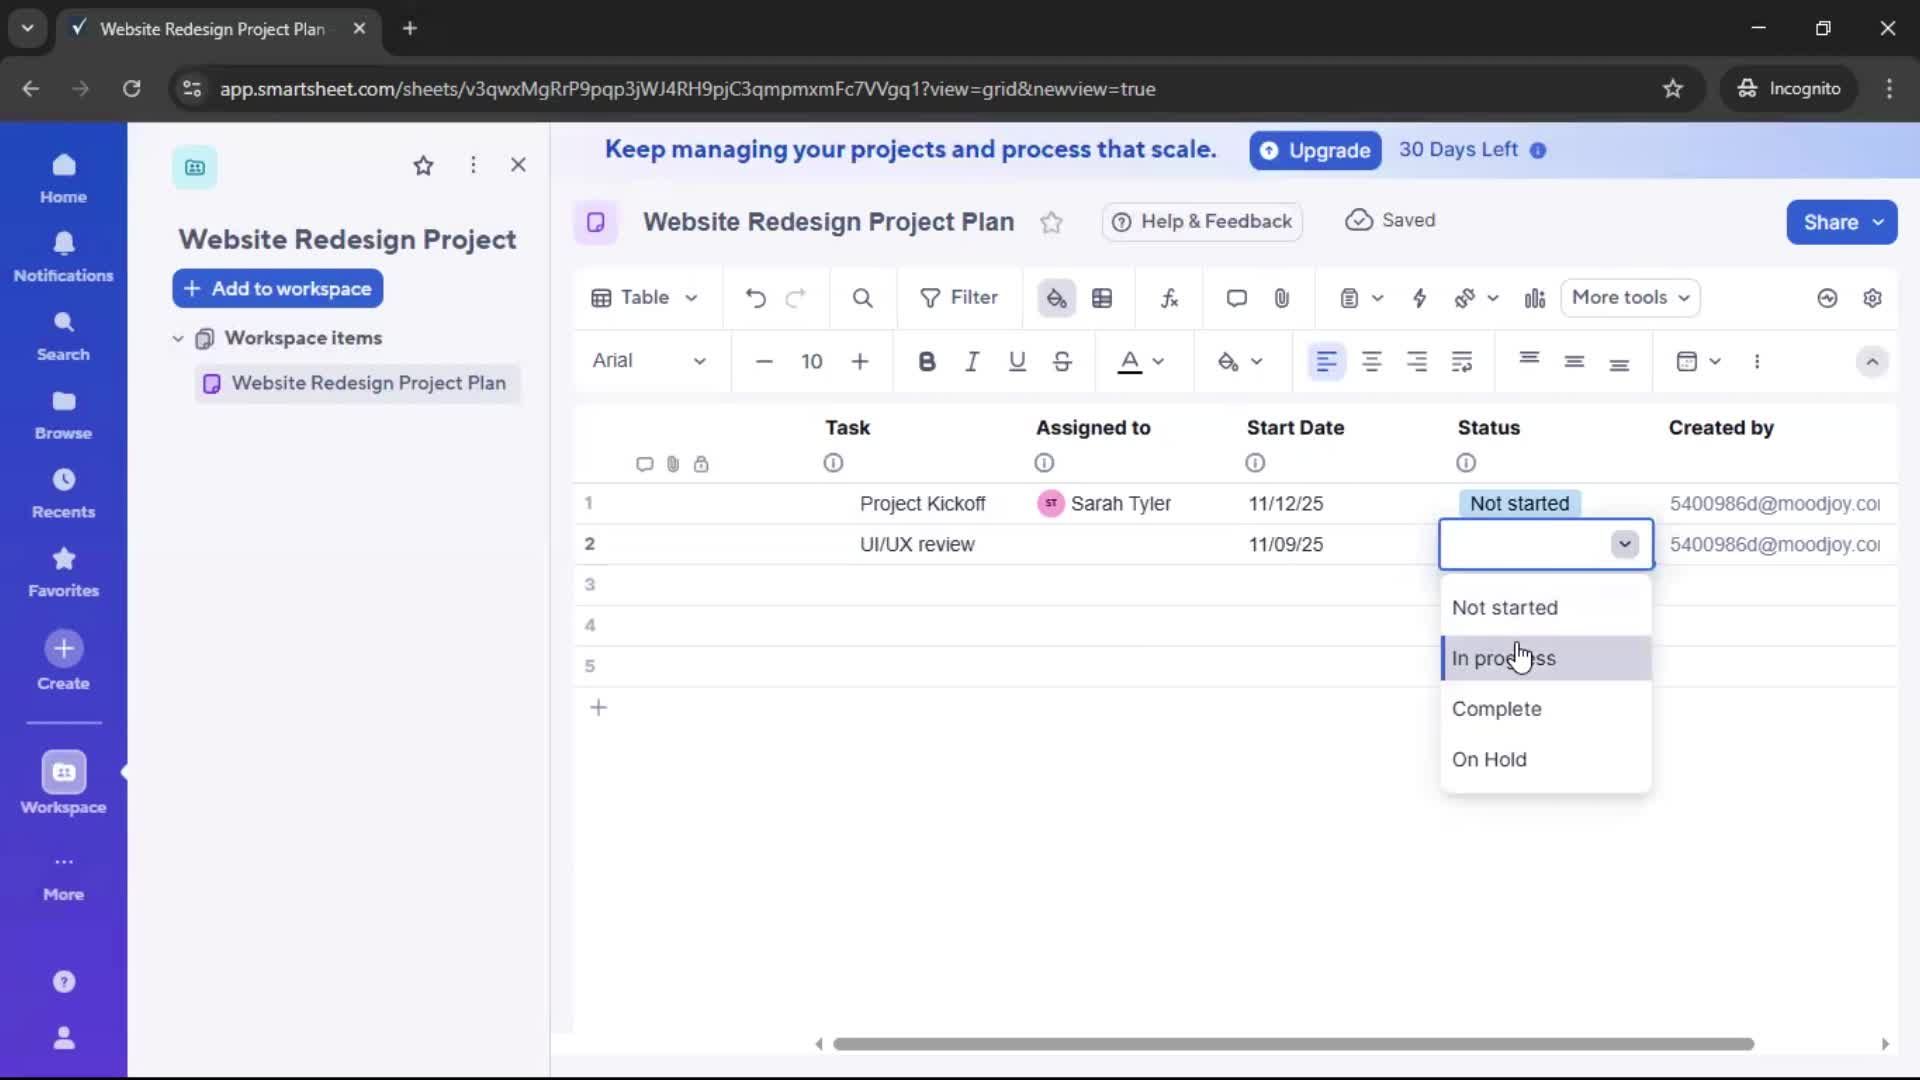This screenshot has height=1080, width=1920.
Task: Open the Arial font family dropdown
Action: coord(650,361)
